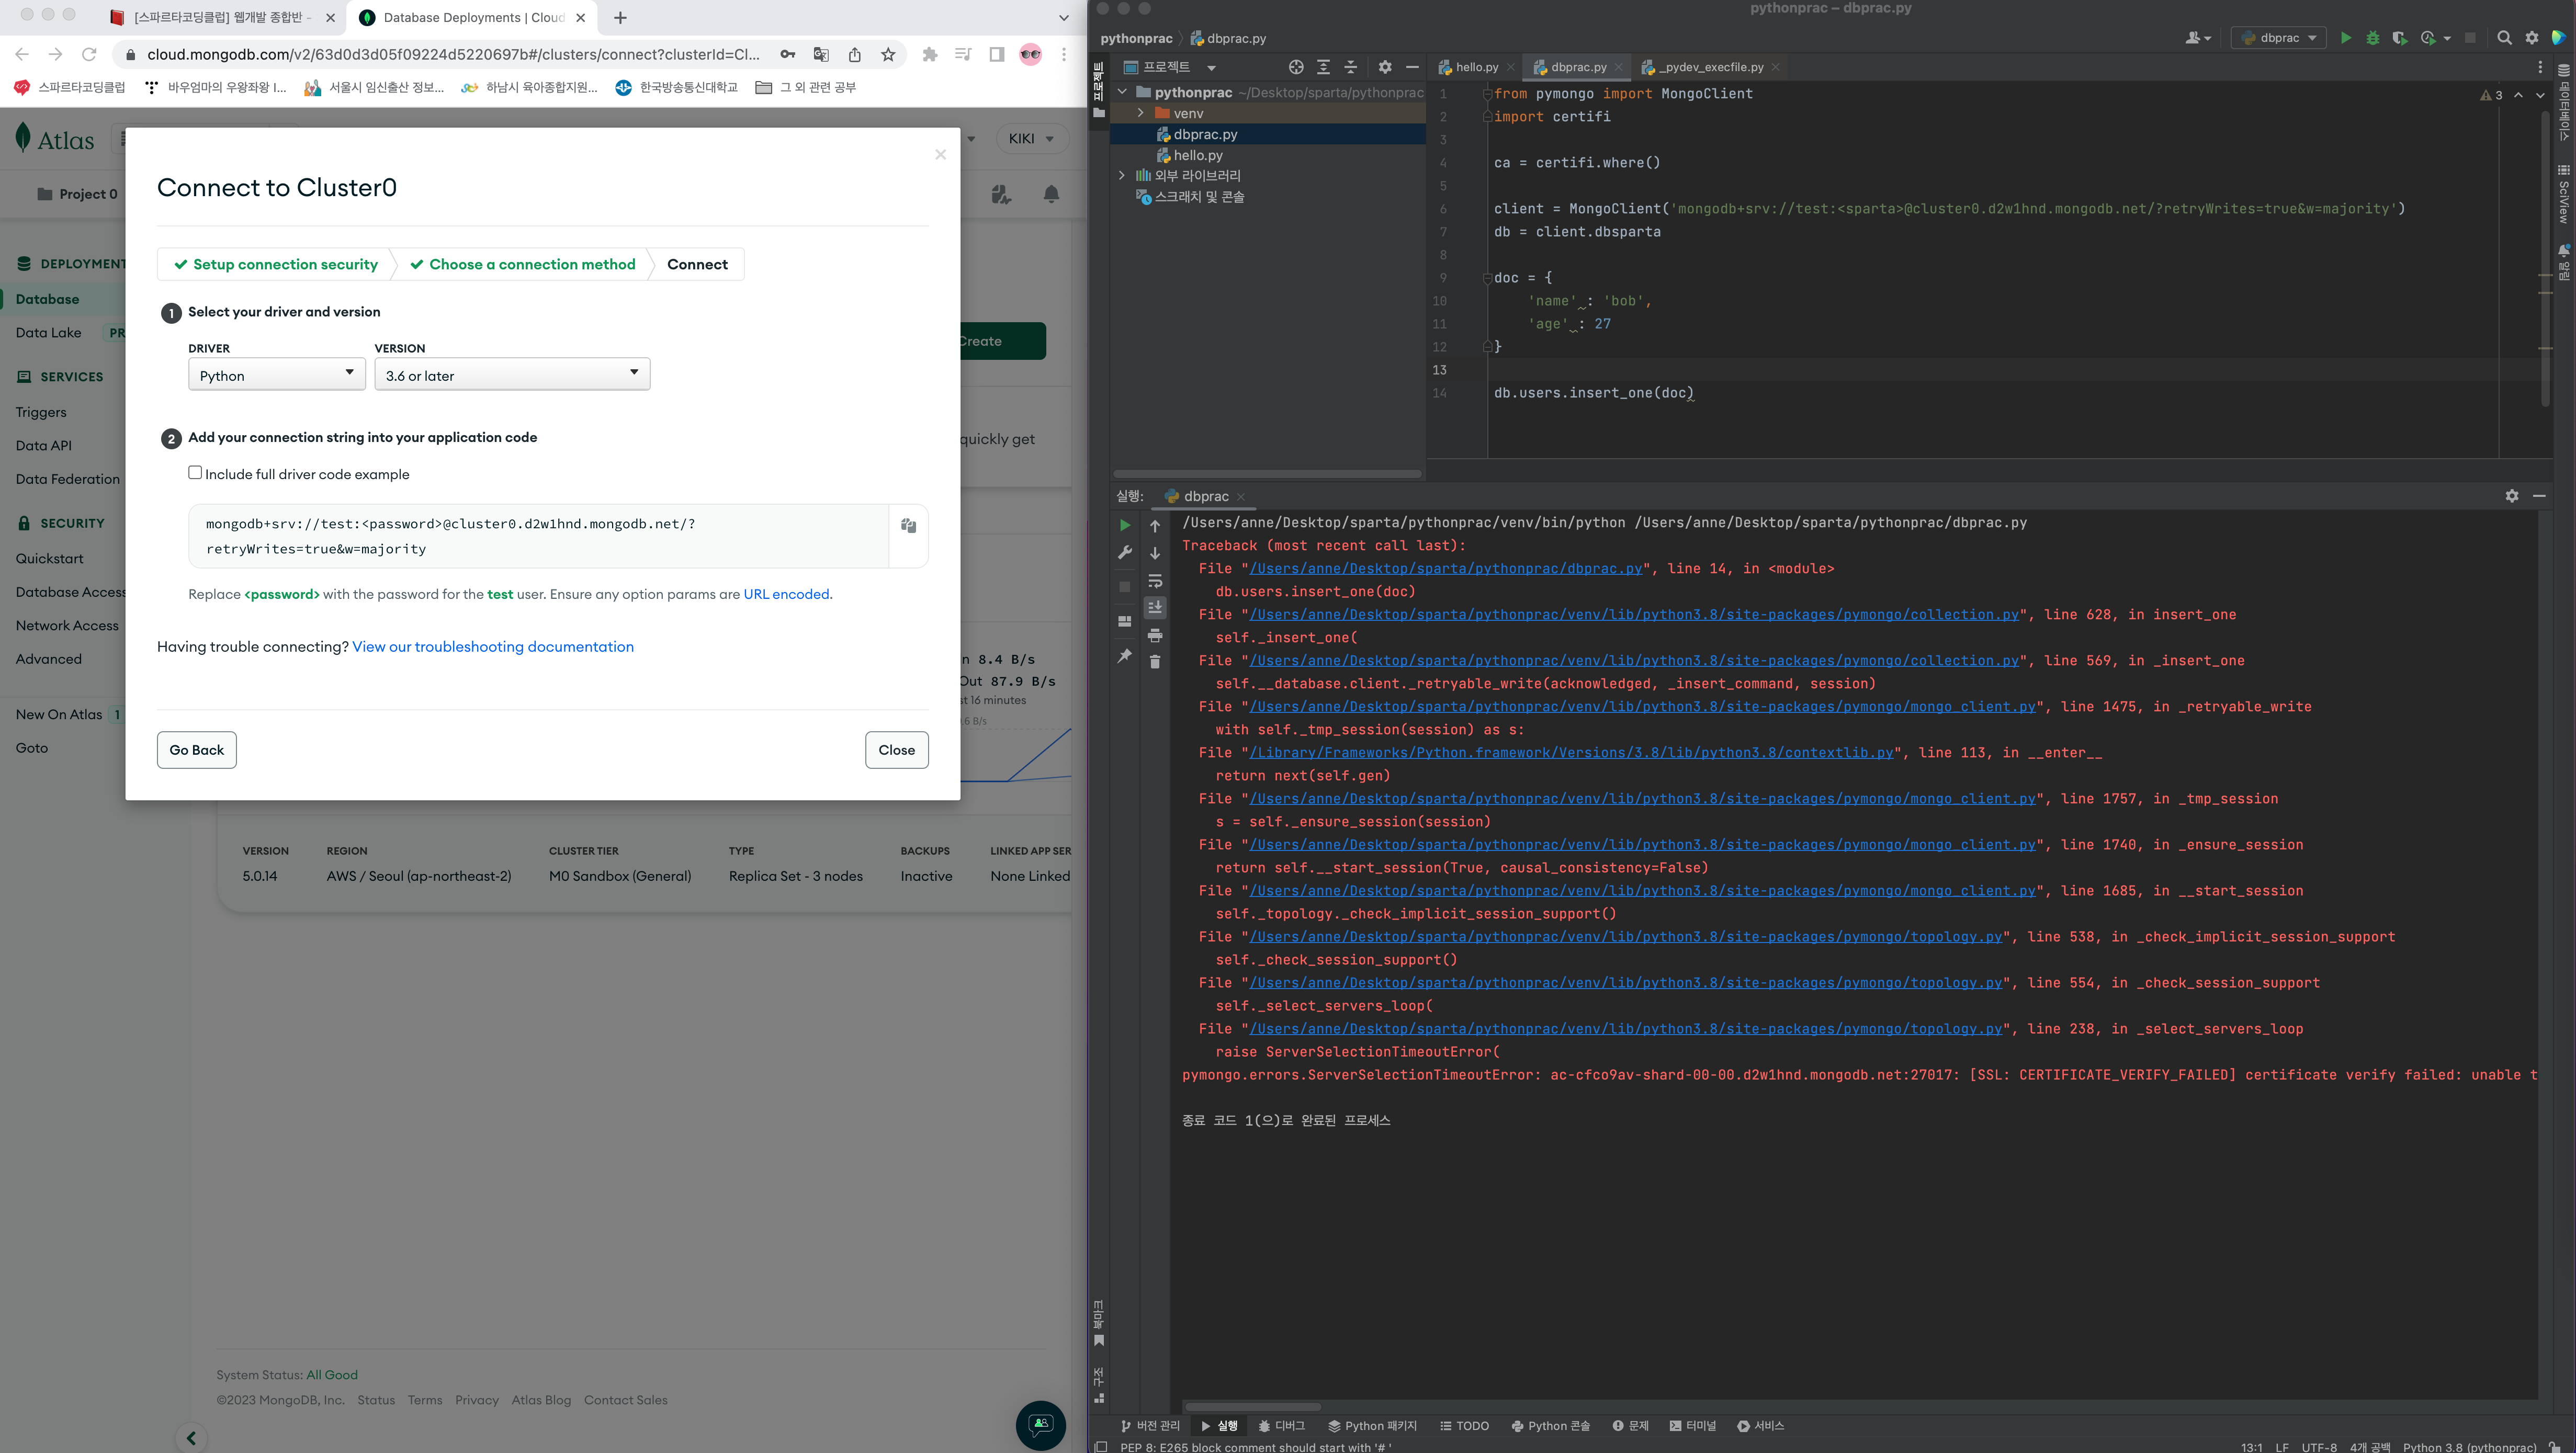The height and width of the screenshot is (1453, 2576).
Task: Open 스파르타코딩클럽 bookmark in bookmarks bar
Action: tap(70, 87)
